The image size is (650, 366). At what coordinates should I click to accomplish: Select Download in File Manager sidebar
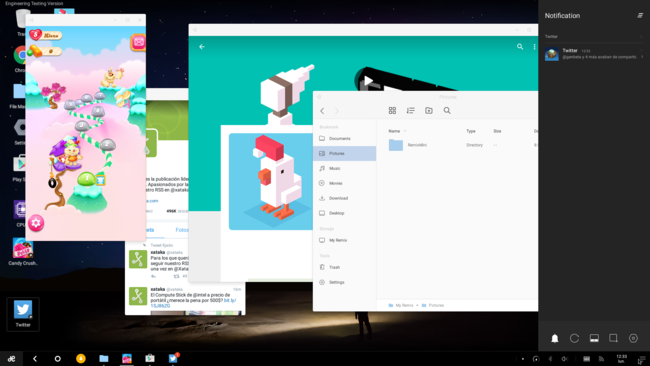[344, 198]
